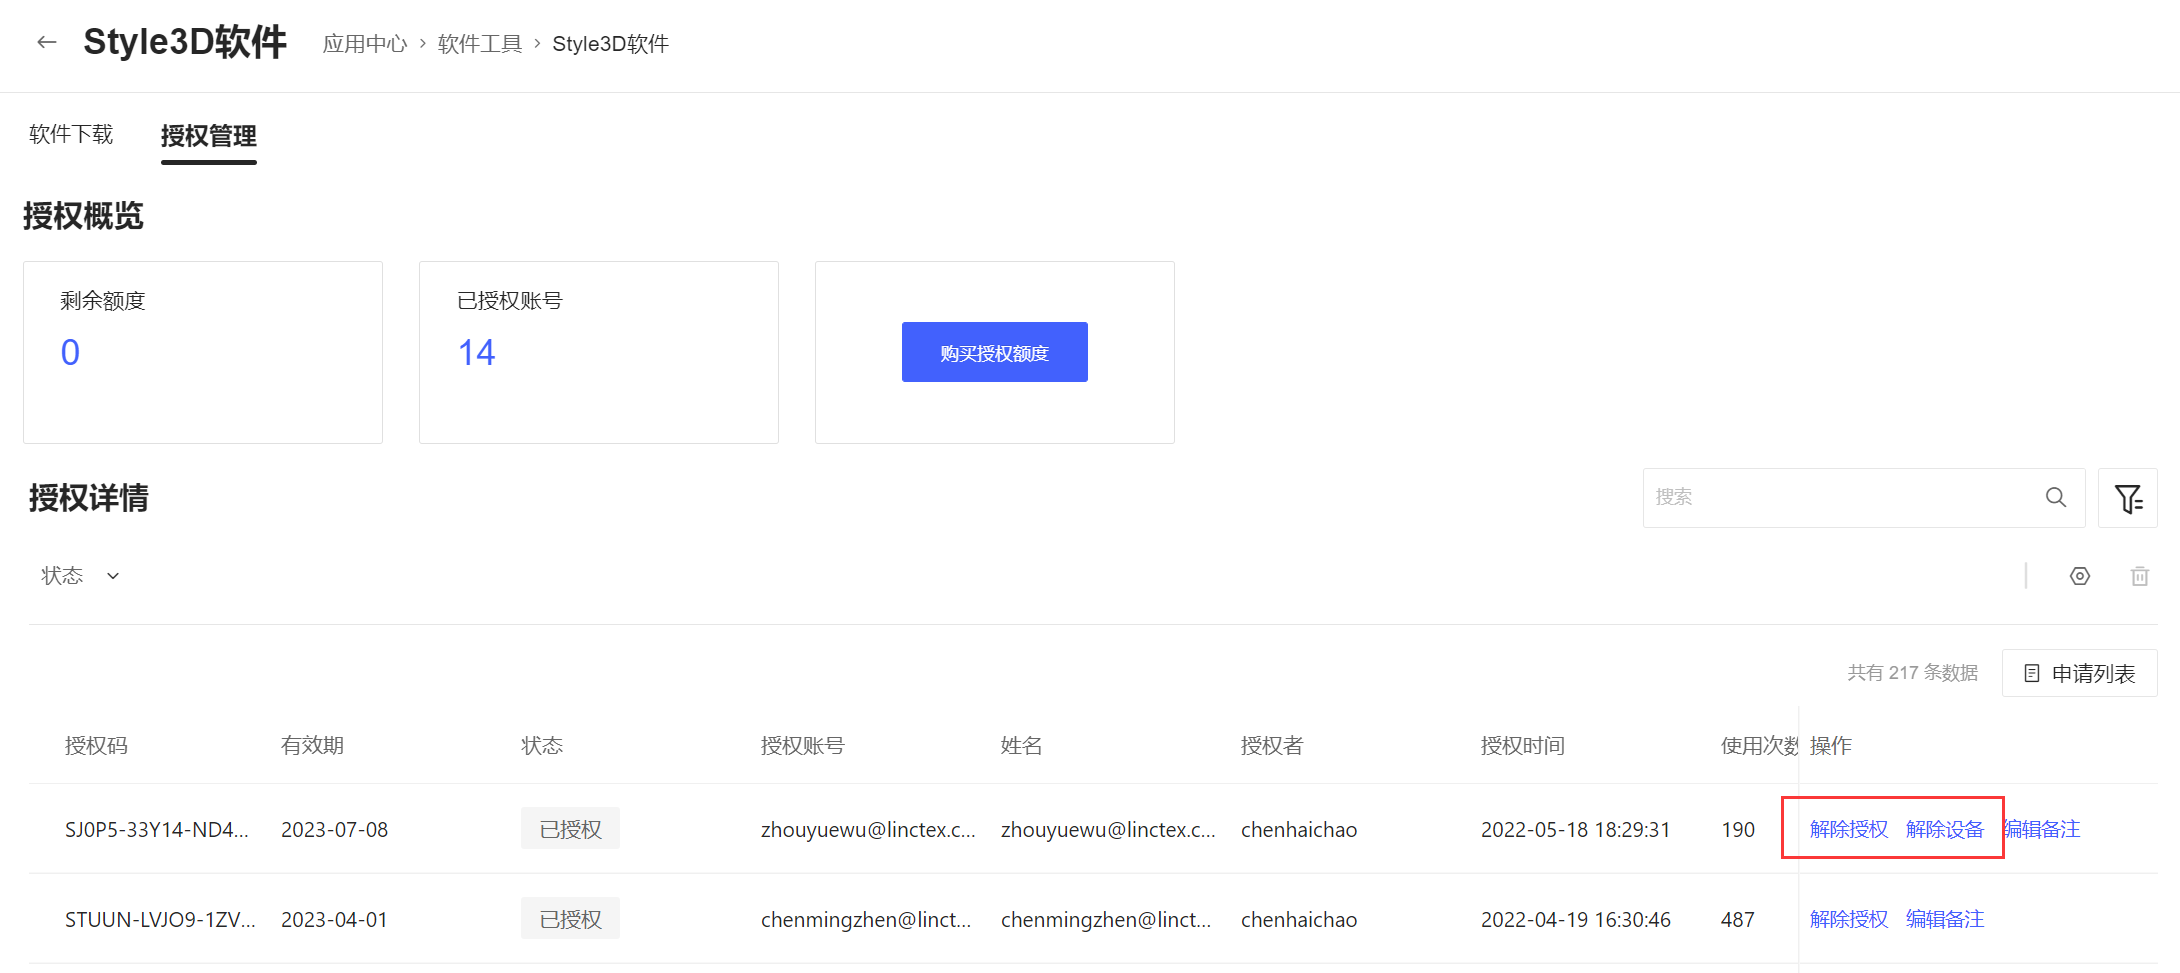Click 解除授权 for chenmingzhen row

point(1848,919)
